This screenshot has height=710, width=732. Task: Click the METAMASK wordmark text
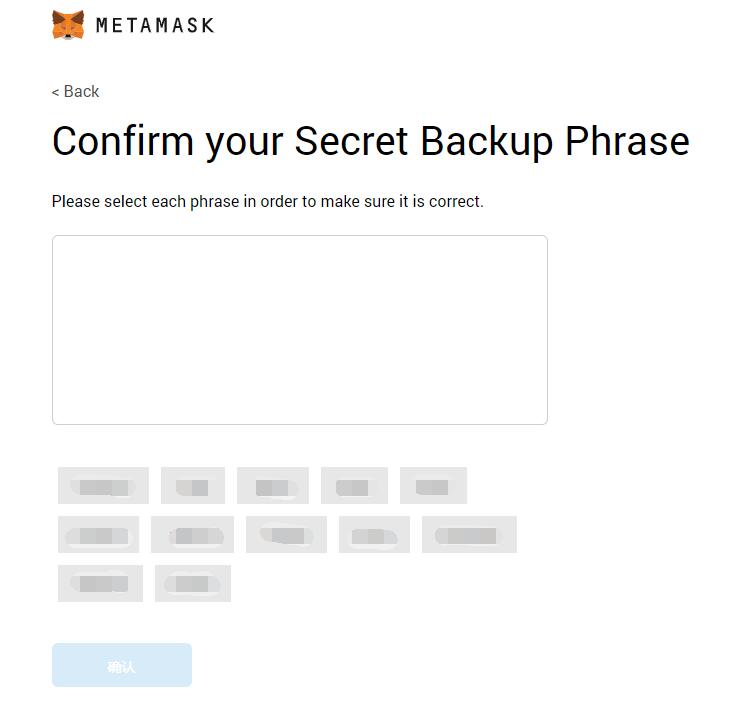155,25
